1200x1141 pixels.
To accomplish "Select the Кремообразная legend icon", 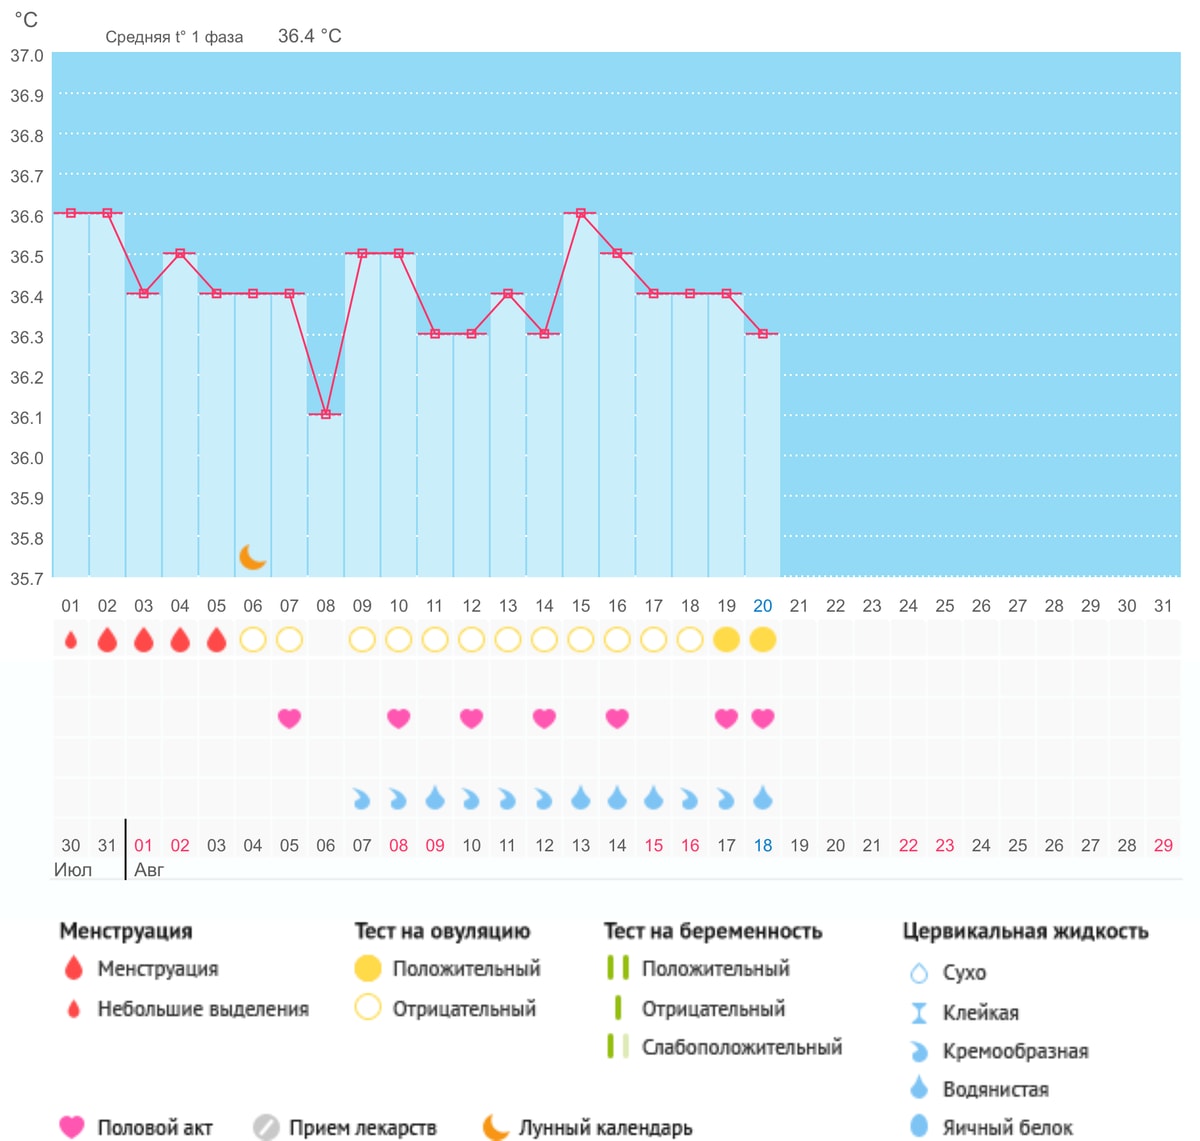I will [x=919, y=1051].
